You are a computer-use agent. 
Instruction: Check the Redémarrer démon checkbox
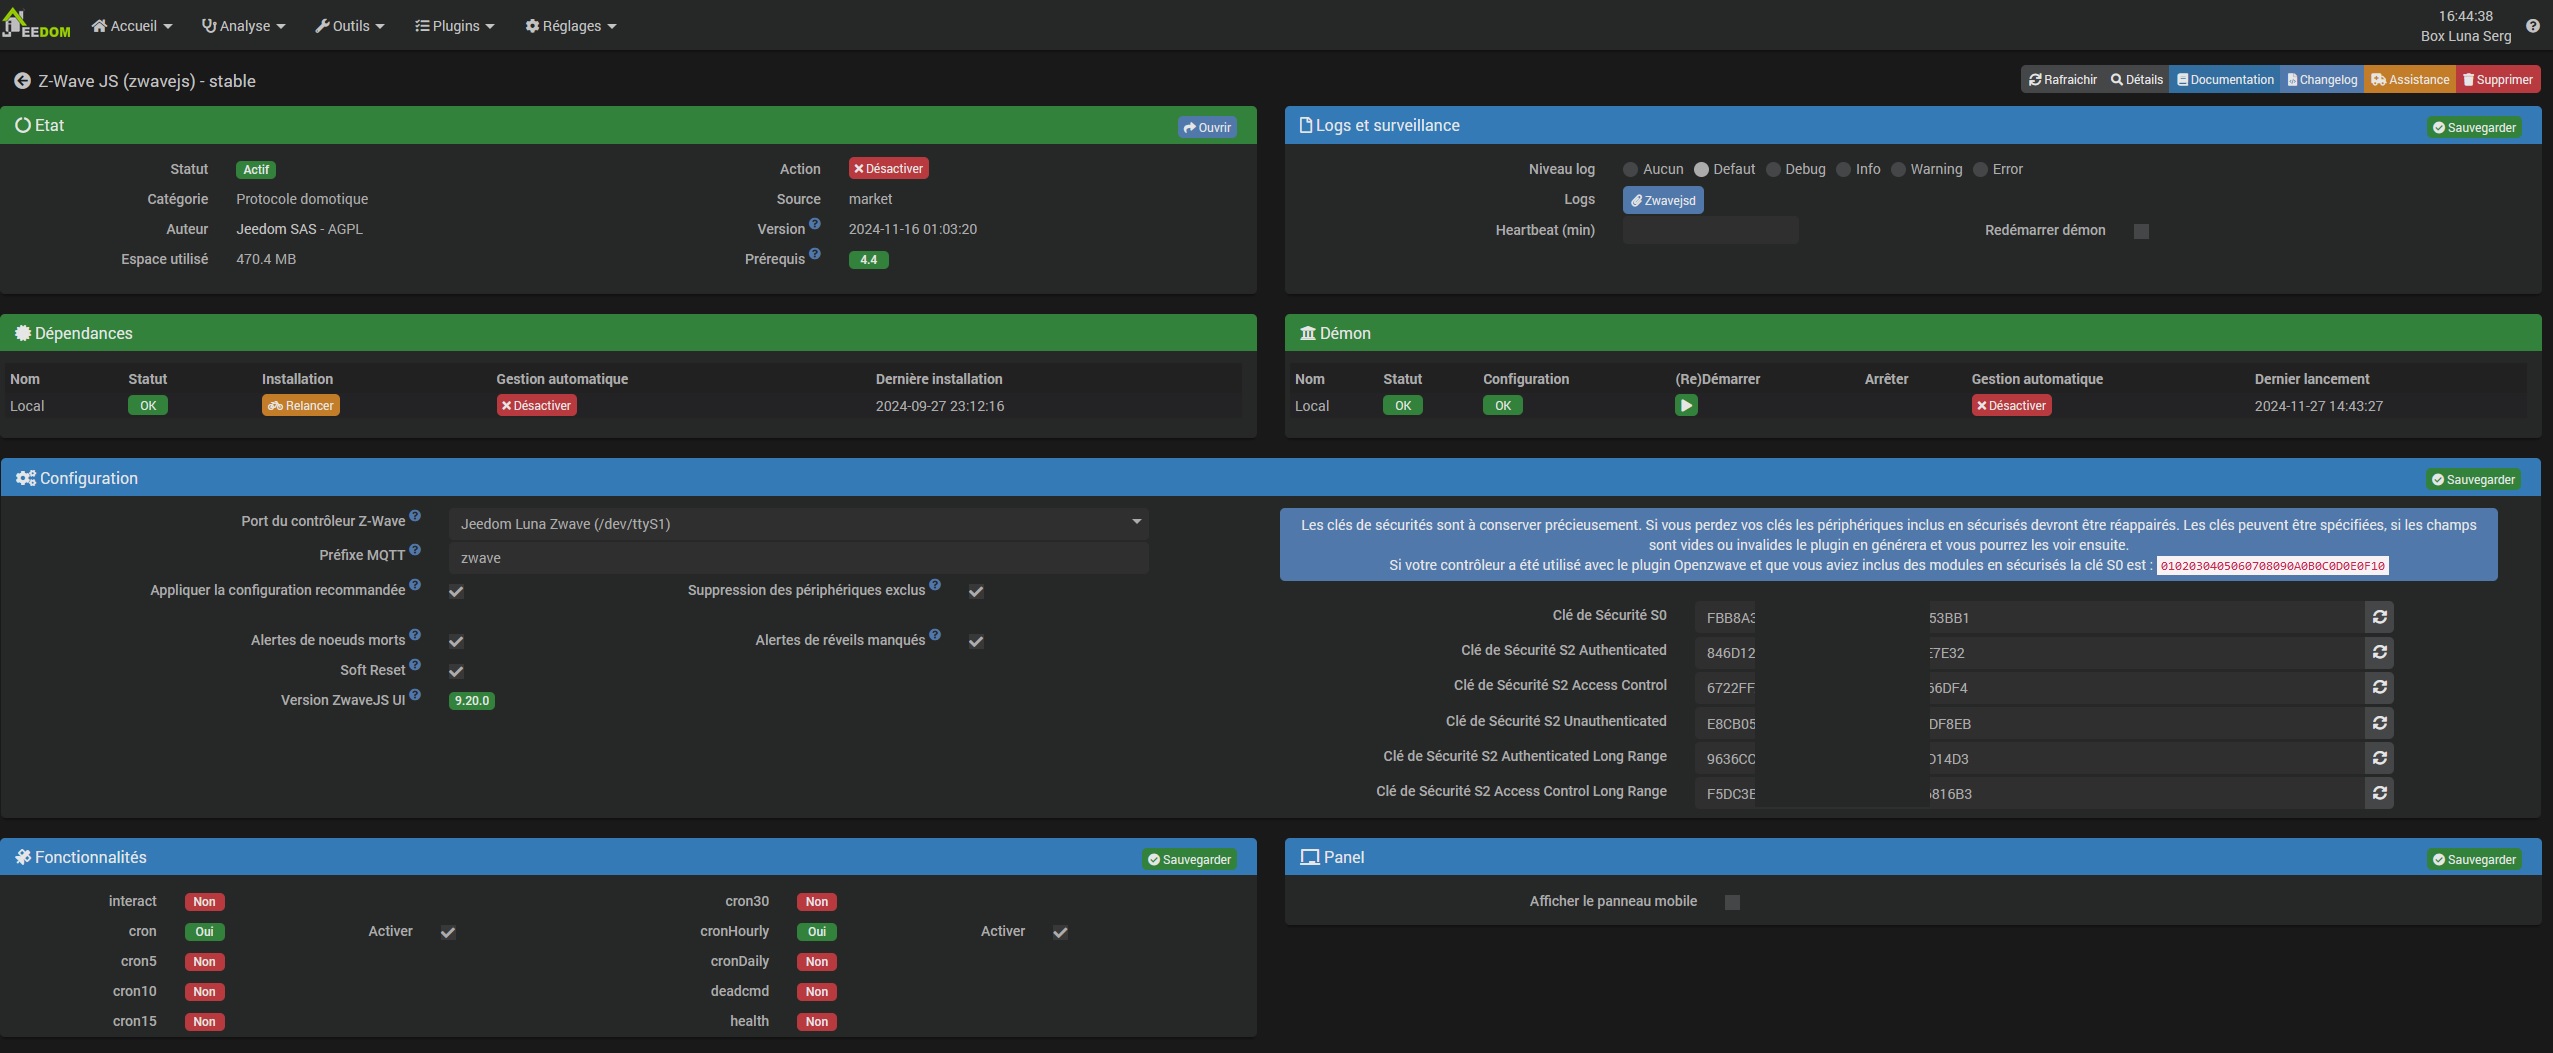coord(2141,231)
